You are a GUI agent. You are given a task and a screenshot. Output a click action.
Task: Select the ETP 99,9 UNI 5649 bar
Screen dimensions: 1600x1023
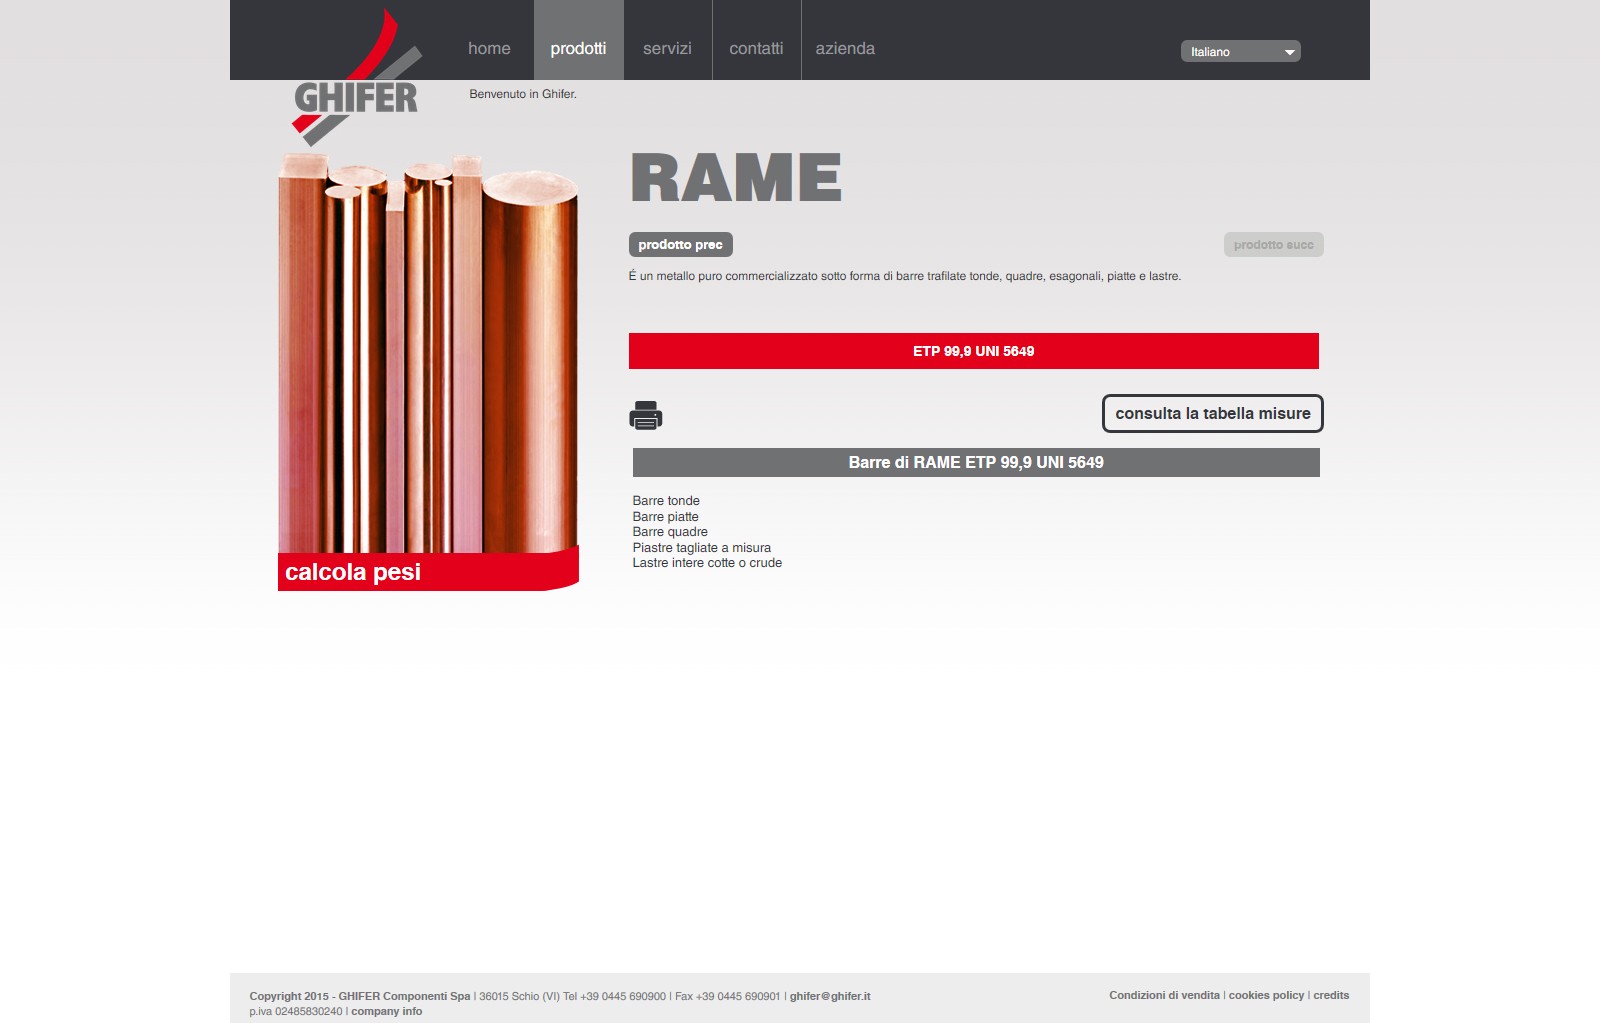(x=974, y=351)
